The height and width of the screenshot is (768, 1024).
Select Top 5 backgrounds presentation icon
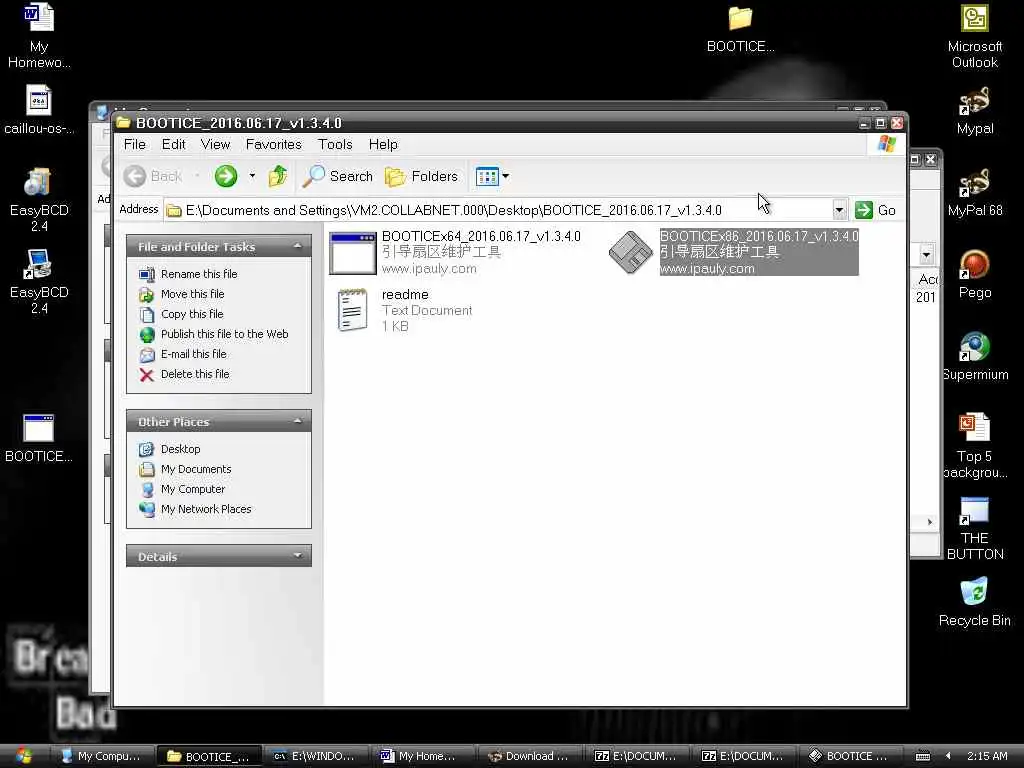974,428
